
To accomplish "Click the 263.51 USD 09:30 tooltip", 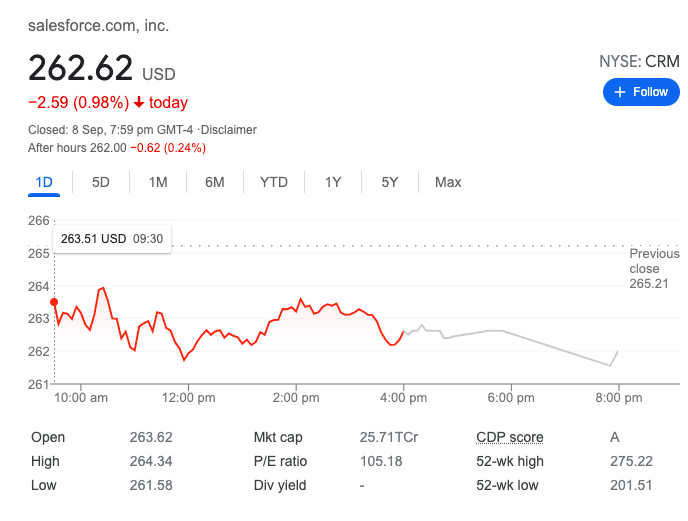I will pyautogui.click(x=112, y=239).
